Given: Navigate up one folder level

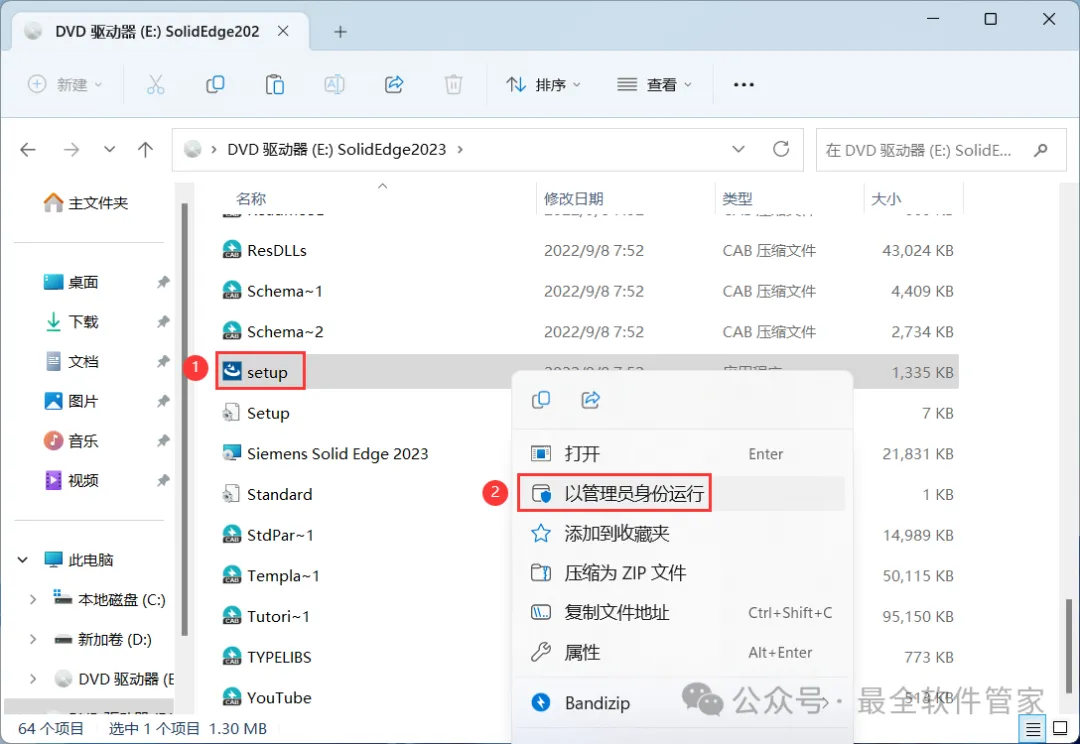Looking at the screenshot, I should point(145,149).
